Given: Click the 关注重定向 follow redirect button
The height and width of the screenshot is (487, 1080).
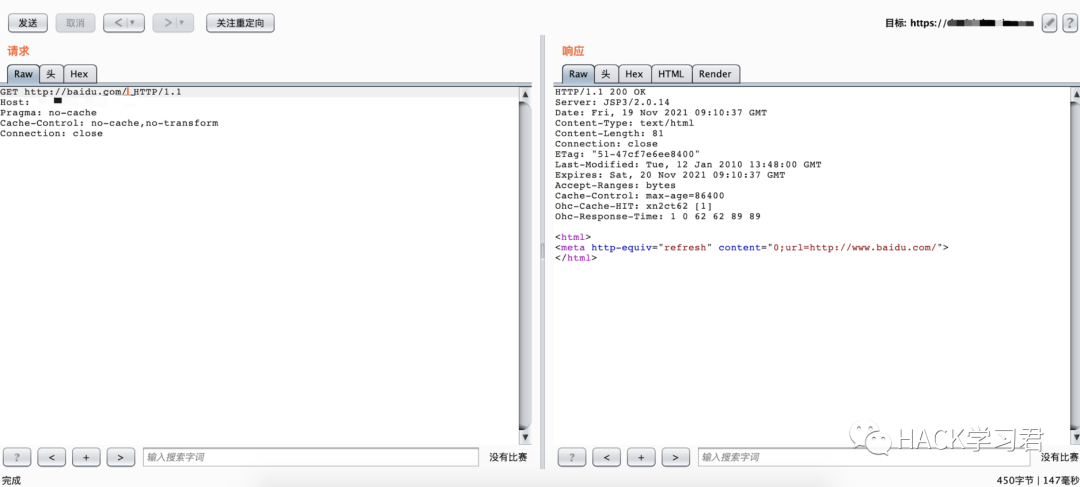Looking at the screenshot, I should (240, 23).
